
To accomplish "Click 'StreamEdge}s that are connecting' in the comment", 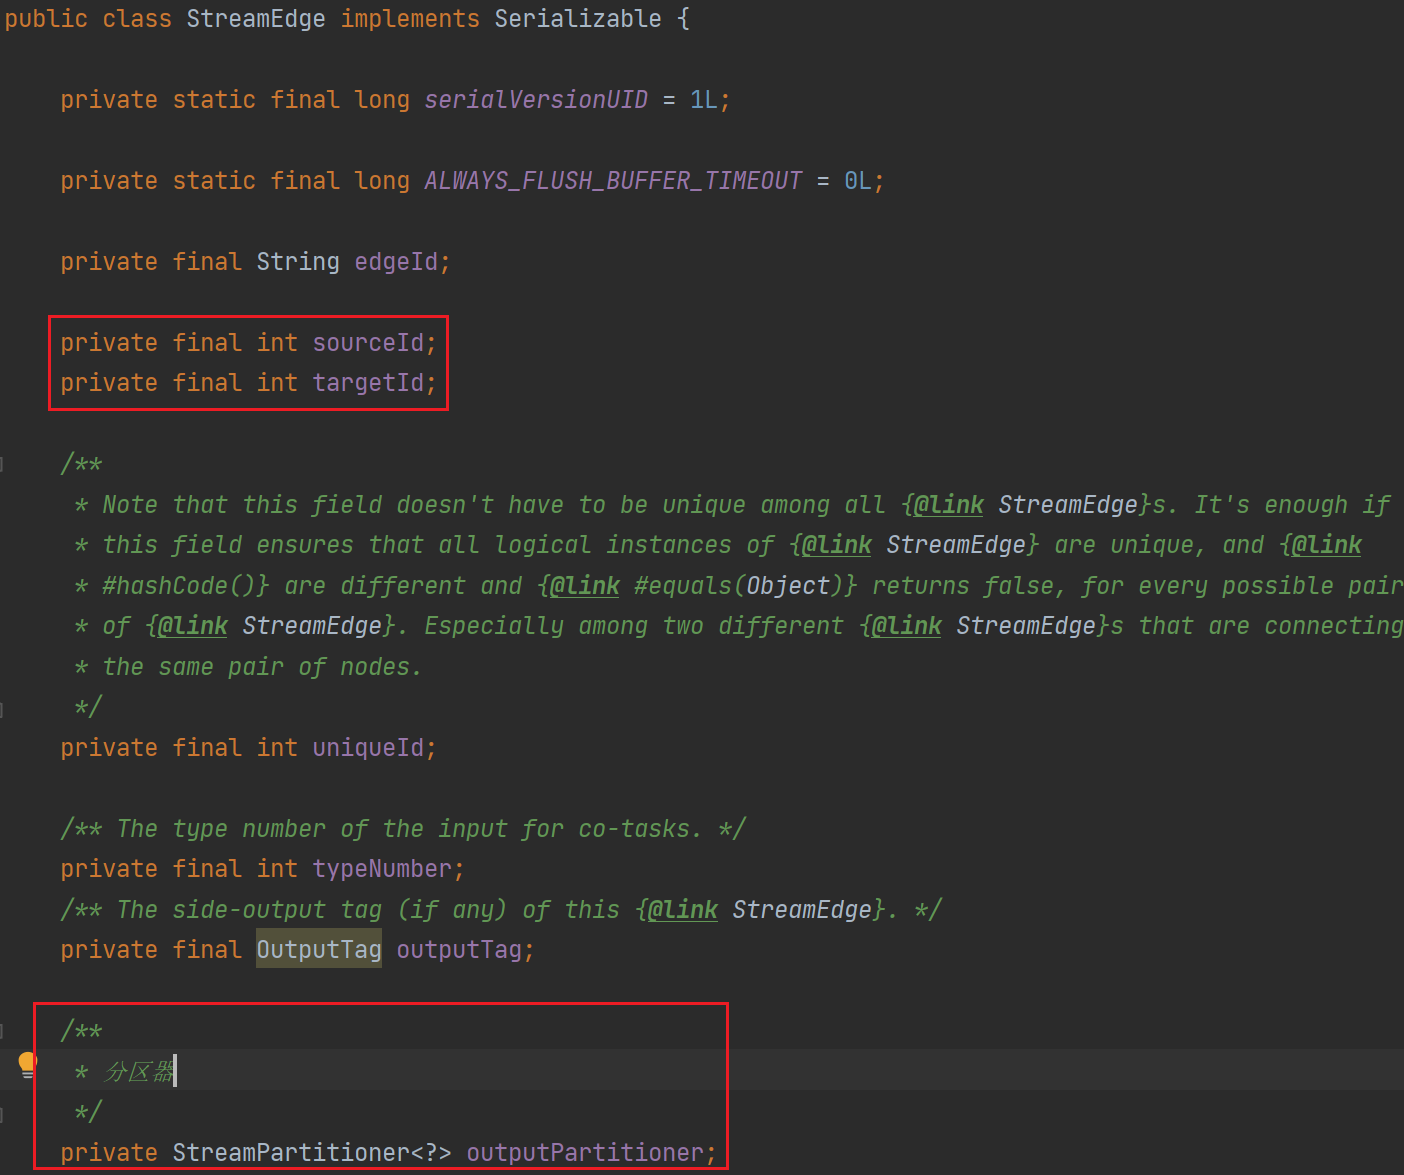I will (x=1180, y=626).
